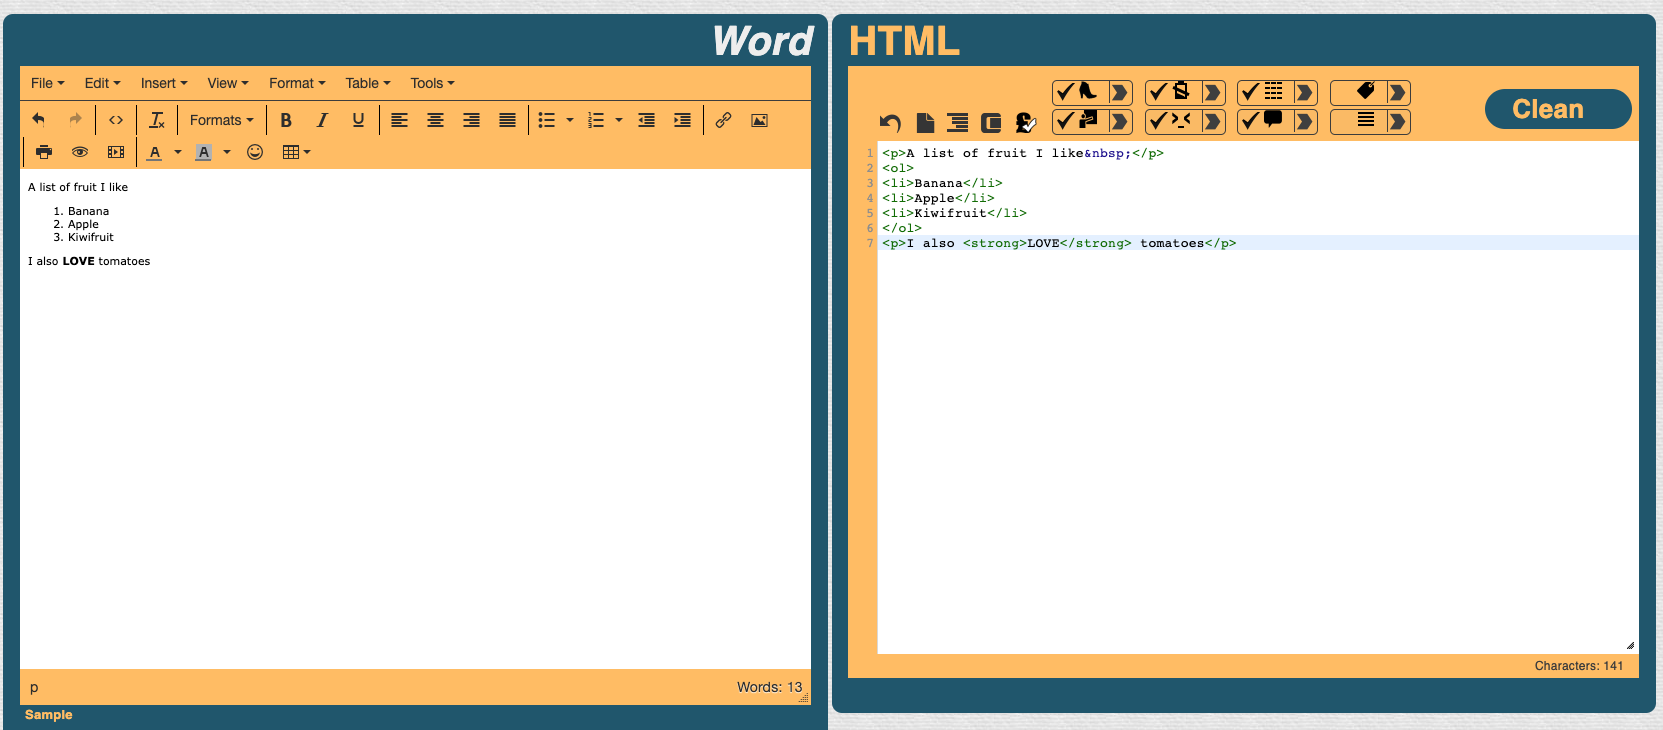Viewport: 1663px width, 730px height.
Task: Click the blank page icon in HTML panel
Action: (925, 123)
